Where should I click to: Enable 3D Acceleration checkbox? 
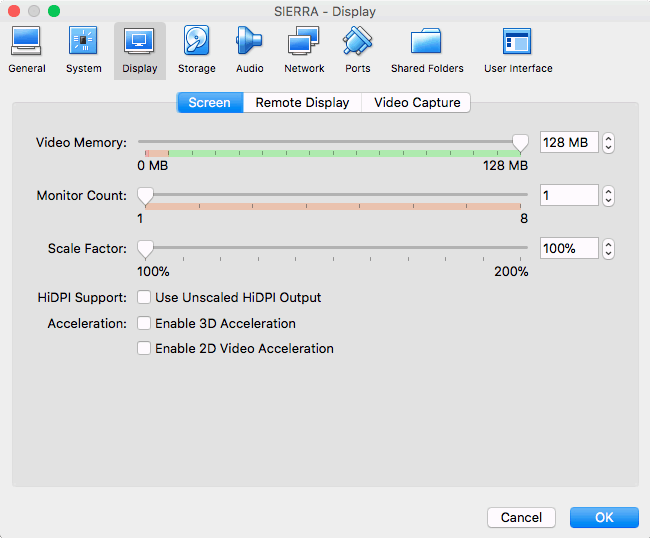pos(144,323)
